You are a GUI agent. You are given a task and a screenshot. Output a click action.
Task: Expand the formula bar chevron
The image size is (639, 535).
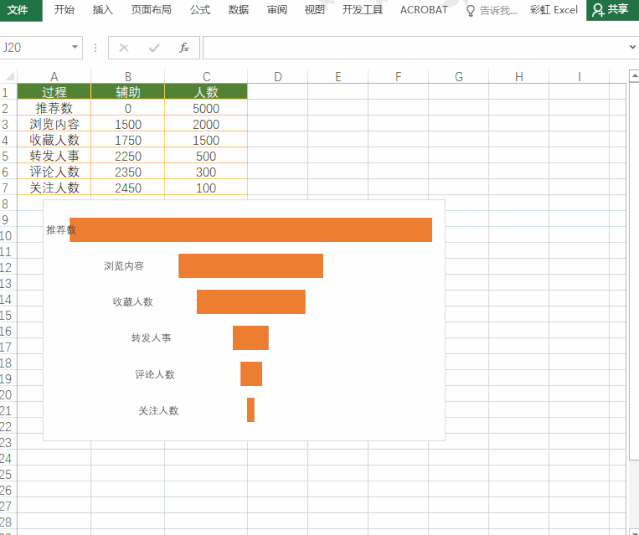[x=632, y=47]
